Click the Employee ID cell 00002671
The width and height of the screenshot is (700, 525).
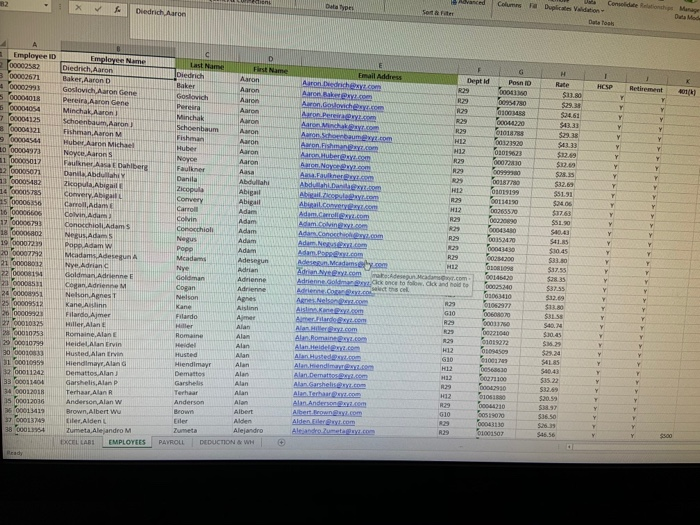(x=34, y=77)
